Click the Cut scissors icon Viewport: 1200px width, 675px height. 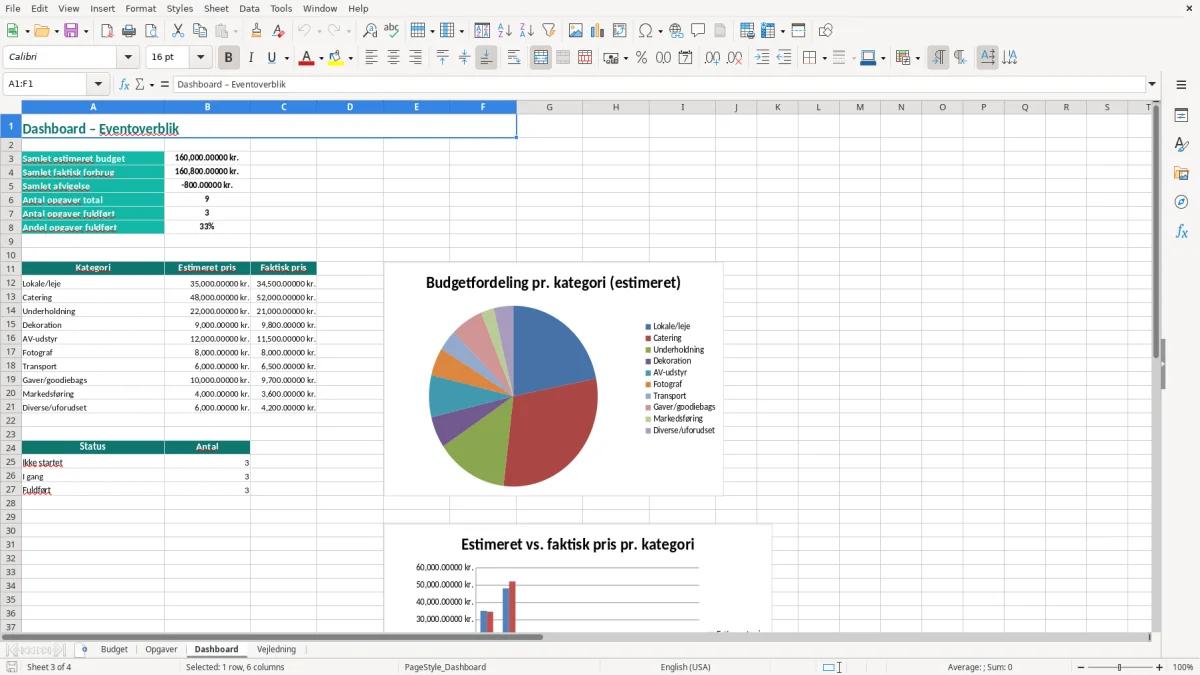[178, 31]
